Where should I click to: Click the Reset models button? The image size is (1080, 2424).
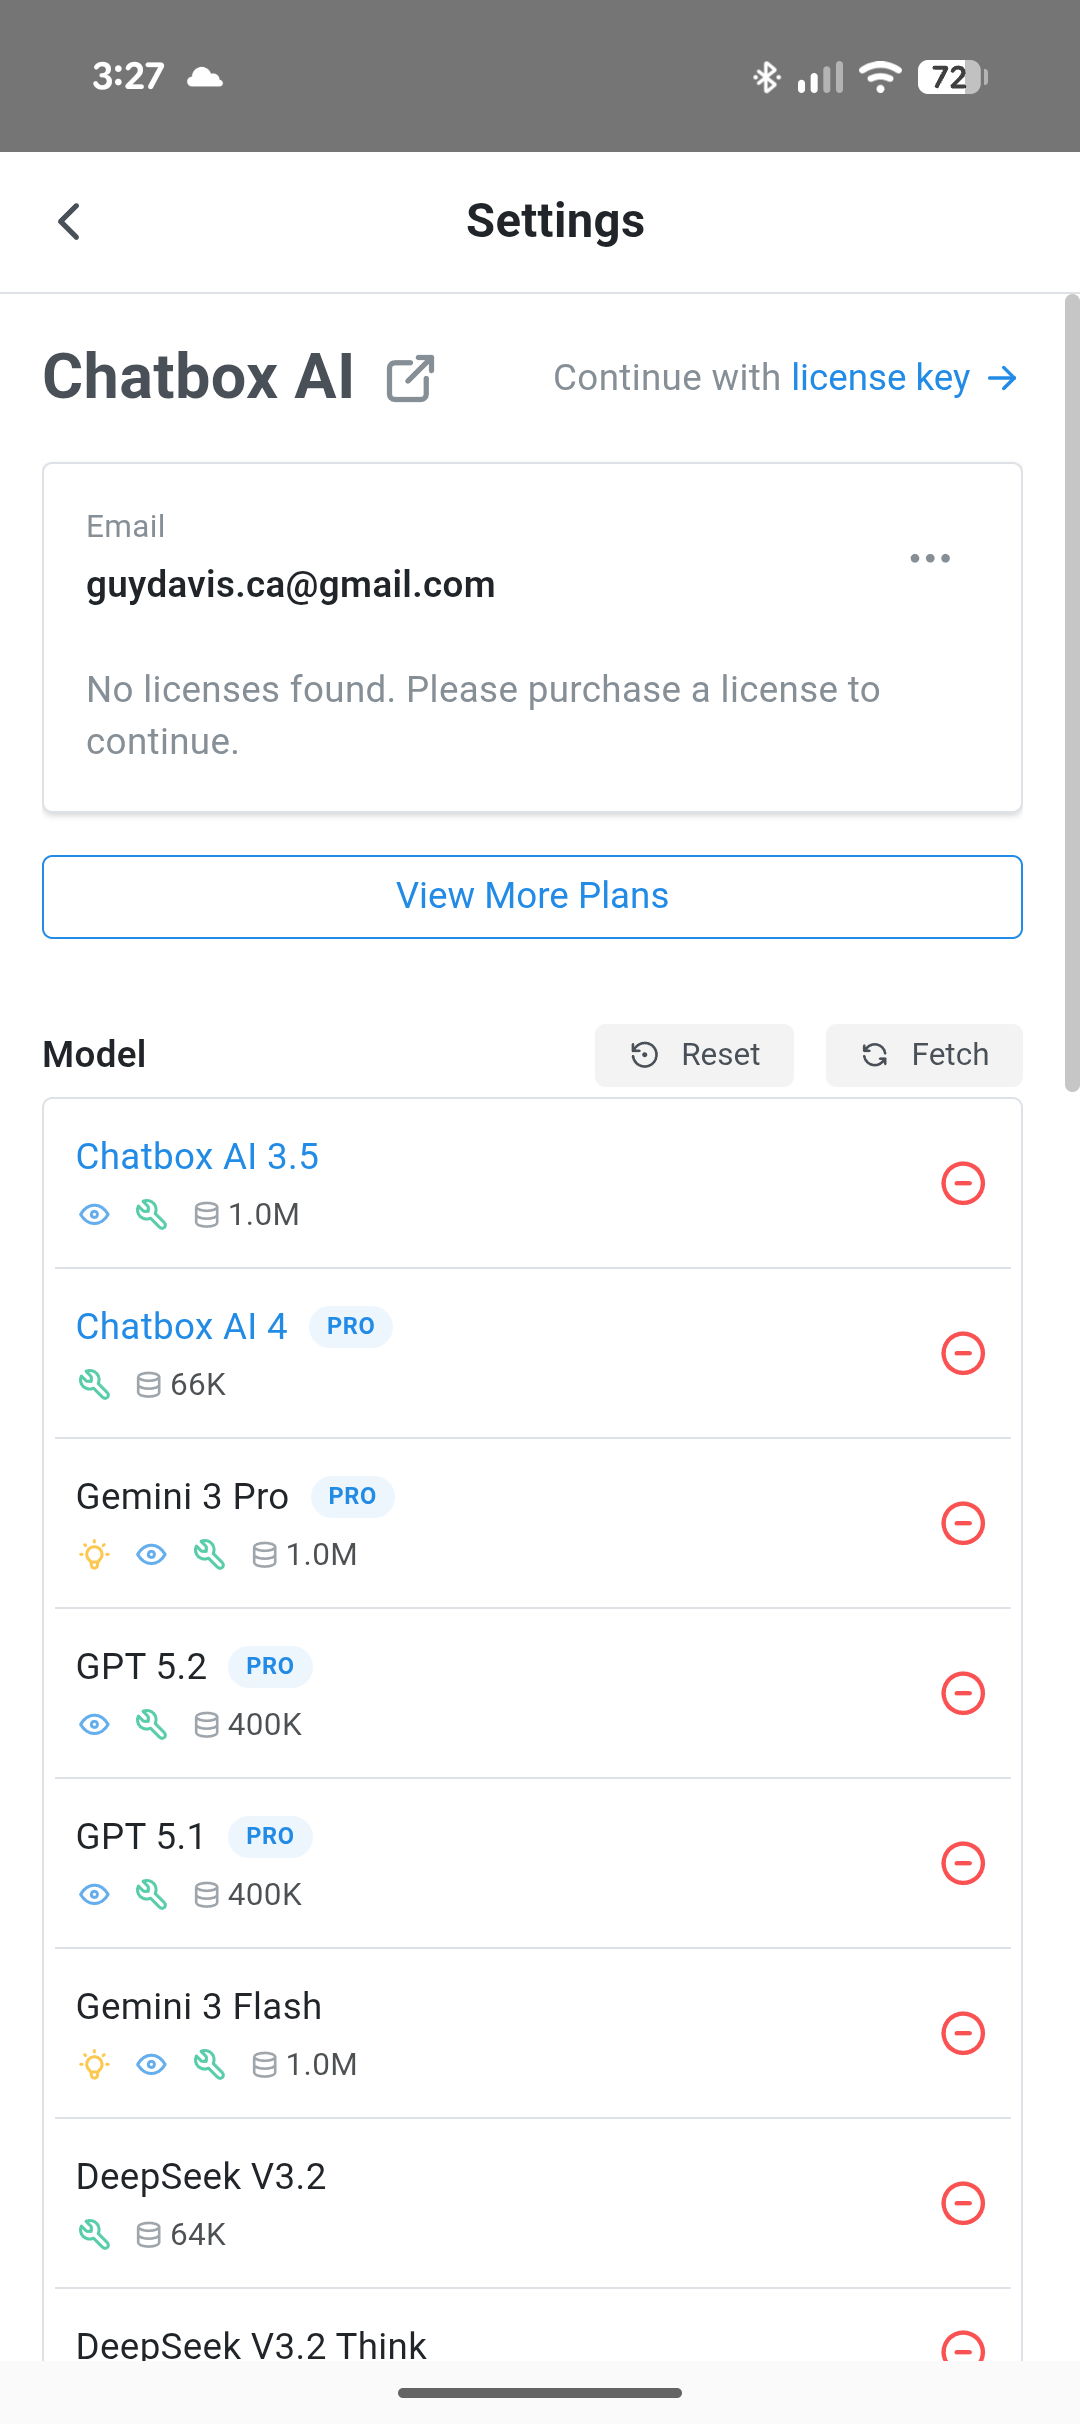pos(694,1055)
